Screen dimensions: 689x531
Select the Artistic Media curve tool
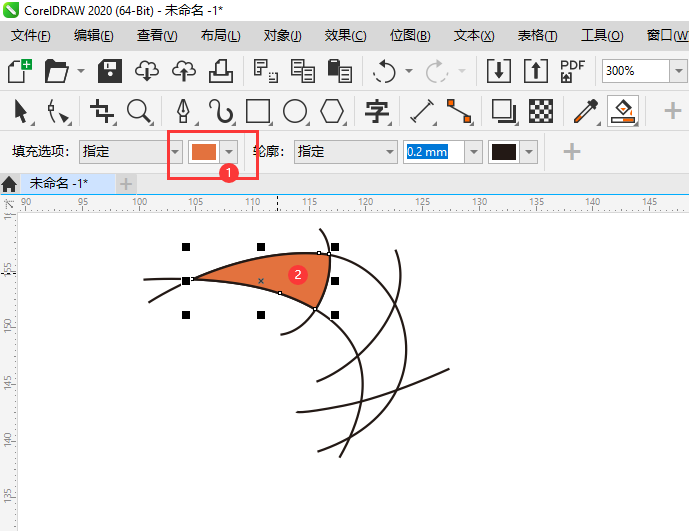221,111
